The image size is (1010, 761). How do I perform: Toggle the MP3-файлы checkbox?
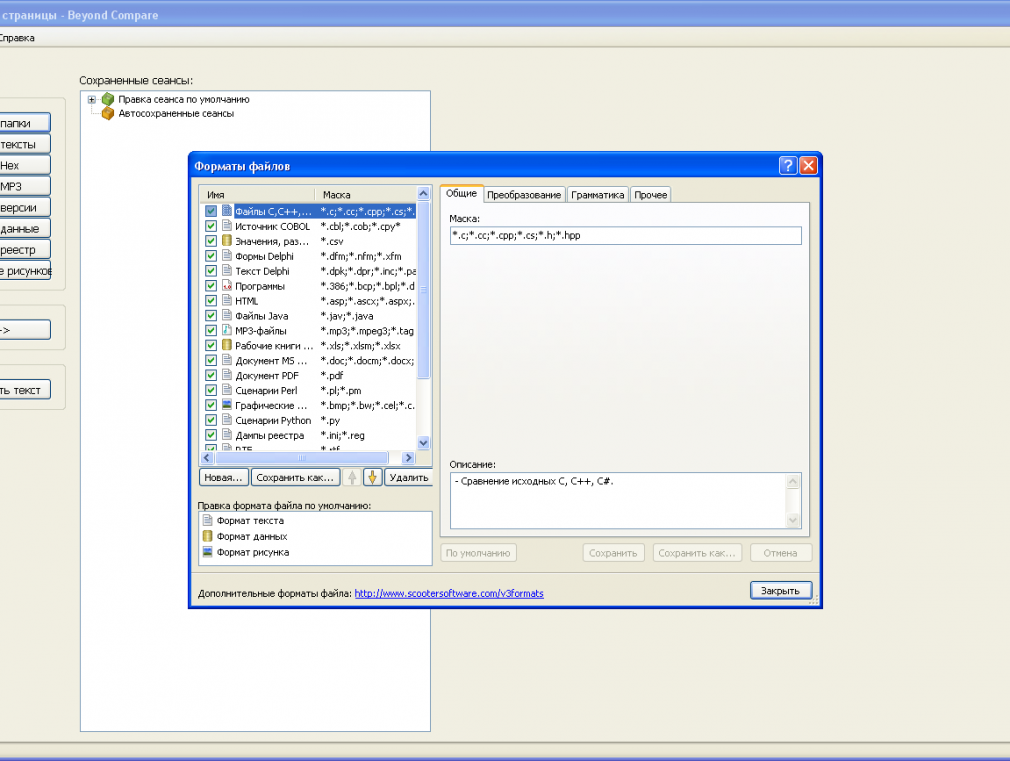click(211, 330)
